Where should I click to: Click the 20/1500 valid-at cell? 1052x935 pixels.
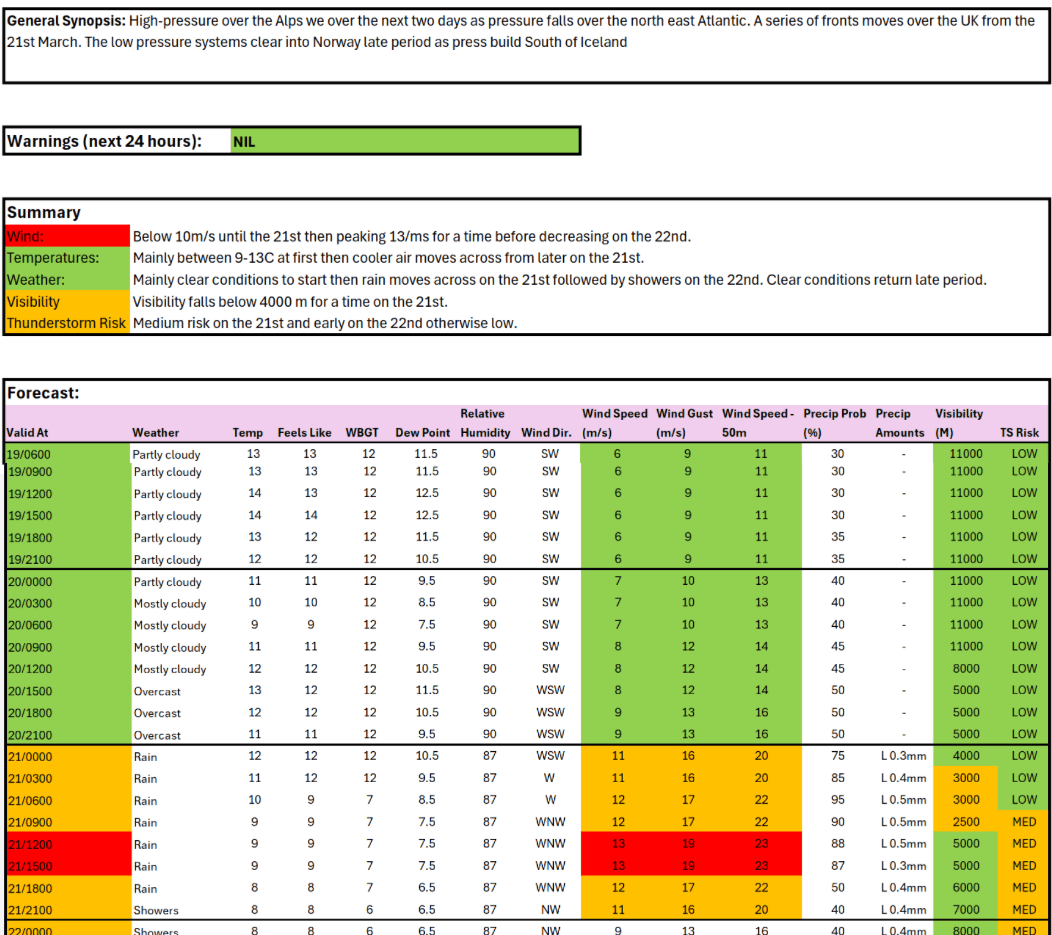(68, 691)
